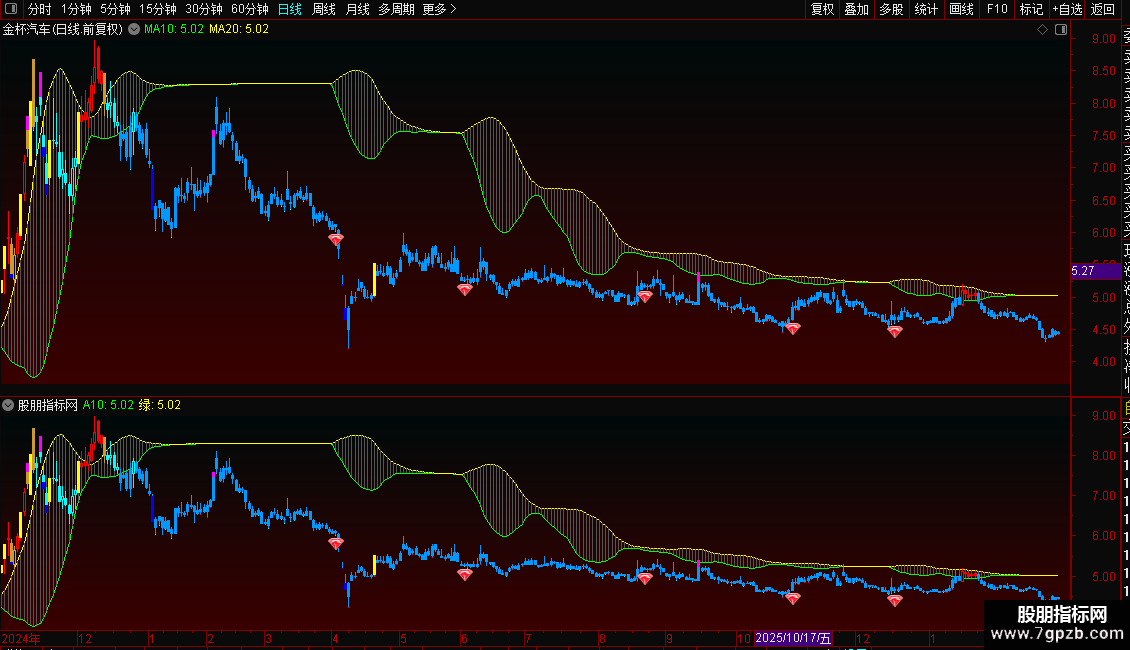Click the 6.50 price axis label
The width and height of the screenshot is (1130, 650).
click(1103, 200)
